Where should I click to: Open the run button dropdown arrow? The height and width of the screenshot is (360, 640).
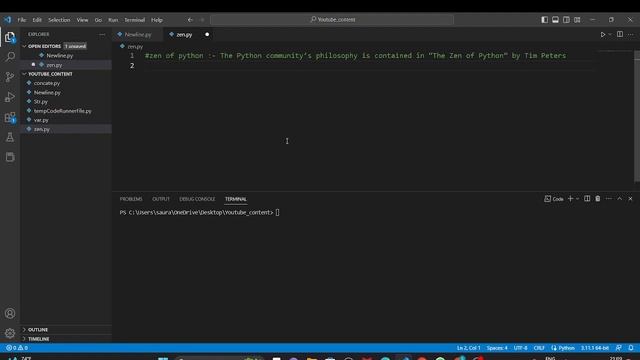click(610, 35)
